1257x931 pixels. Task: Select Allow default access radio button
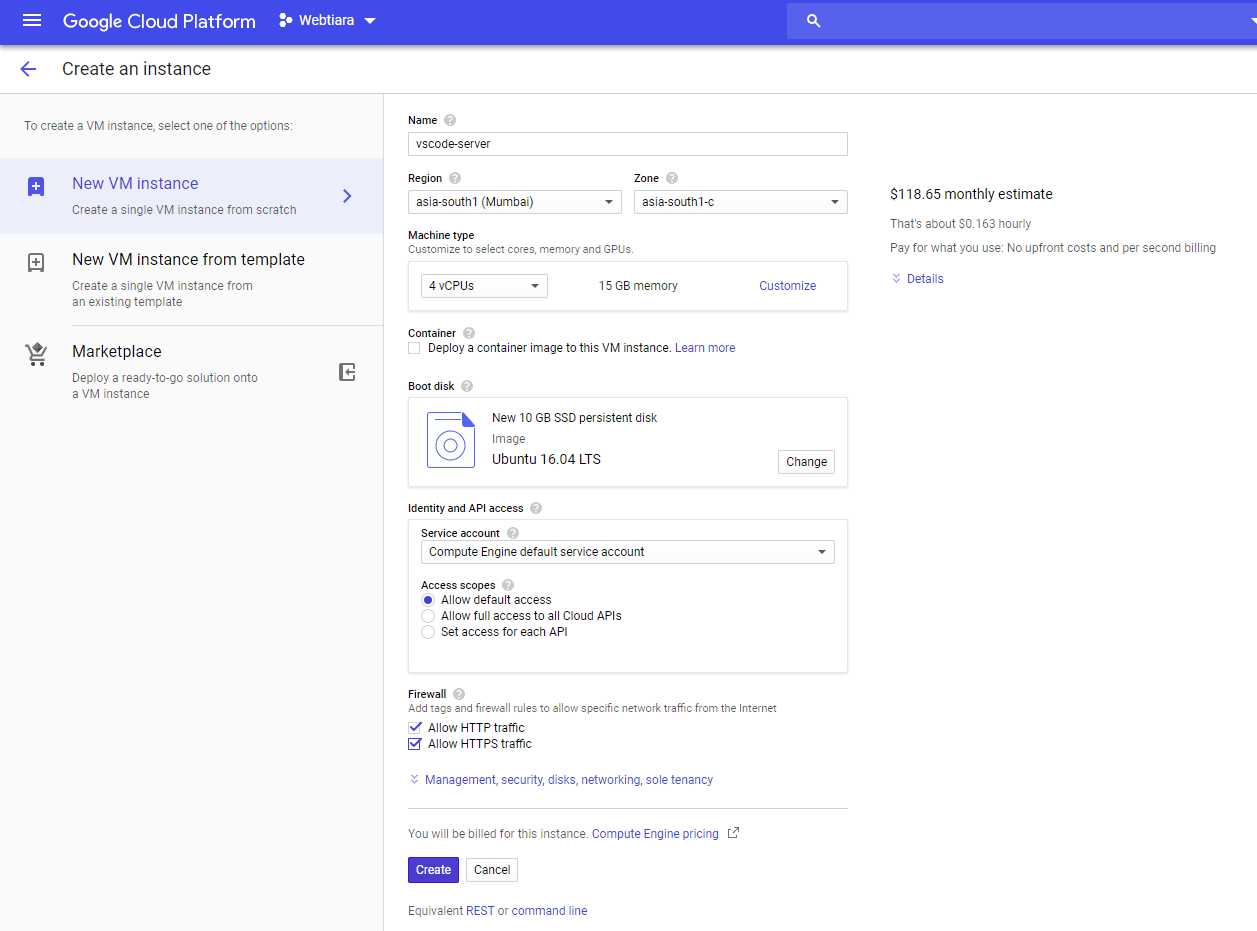click(x=428, y=600)
